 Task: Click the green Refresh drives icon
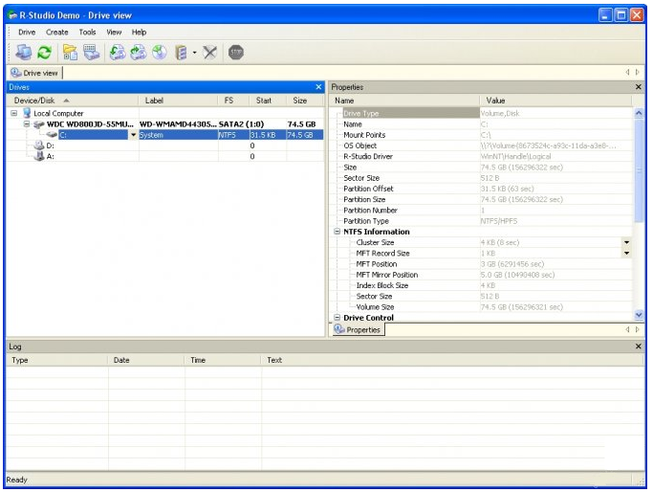[45, 52]
